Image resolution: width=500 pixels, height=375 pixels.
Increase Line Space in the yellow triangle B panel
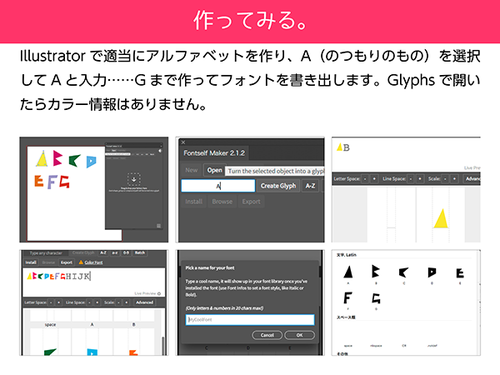tap(420, 179)
